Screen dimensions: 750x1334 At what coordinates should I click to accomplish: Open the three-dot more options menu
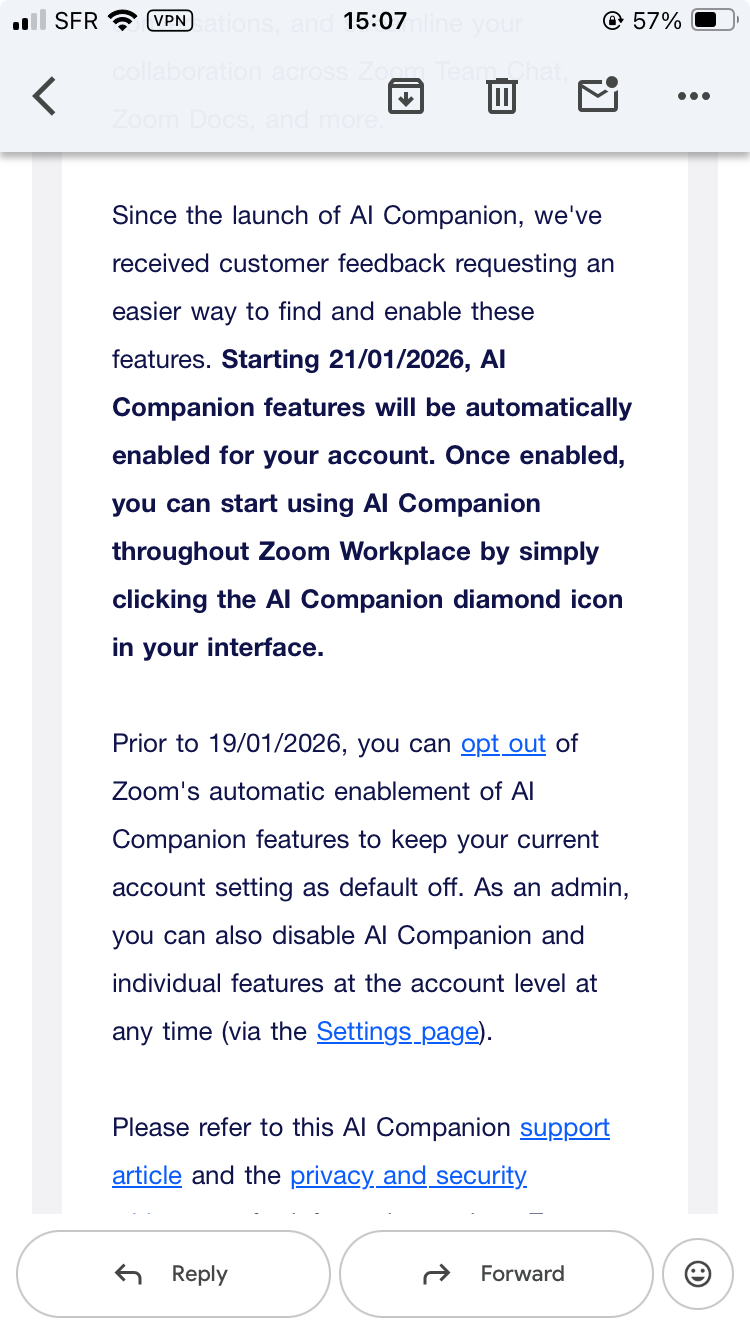[x=693, y=96]
